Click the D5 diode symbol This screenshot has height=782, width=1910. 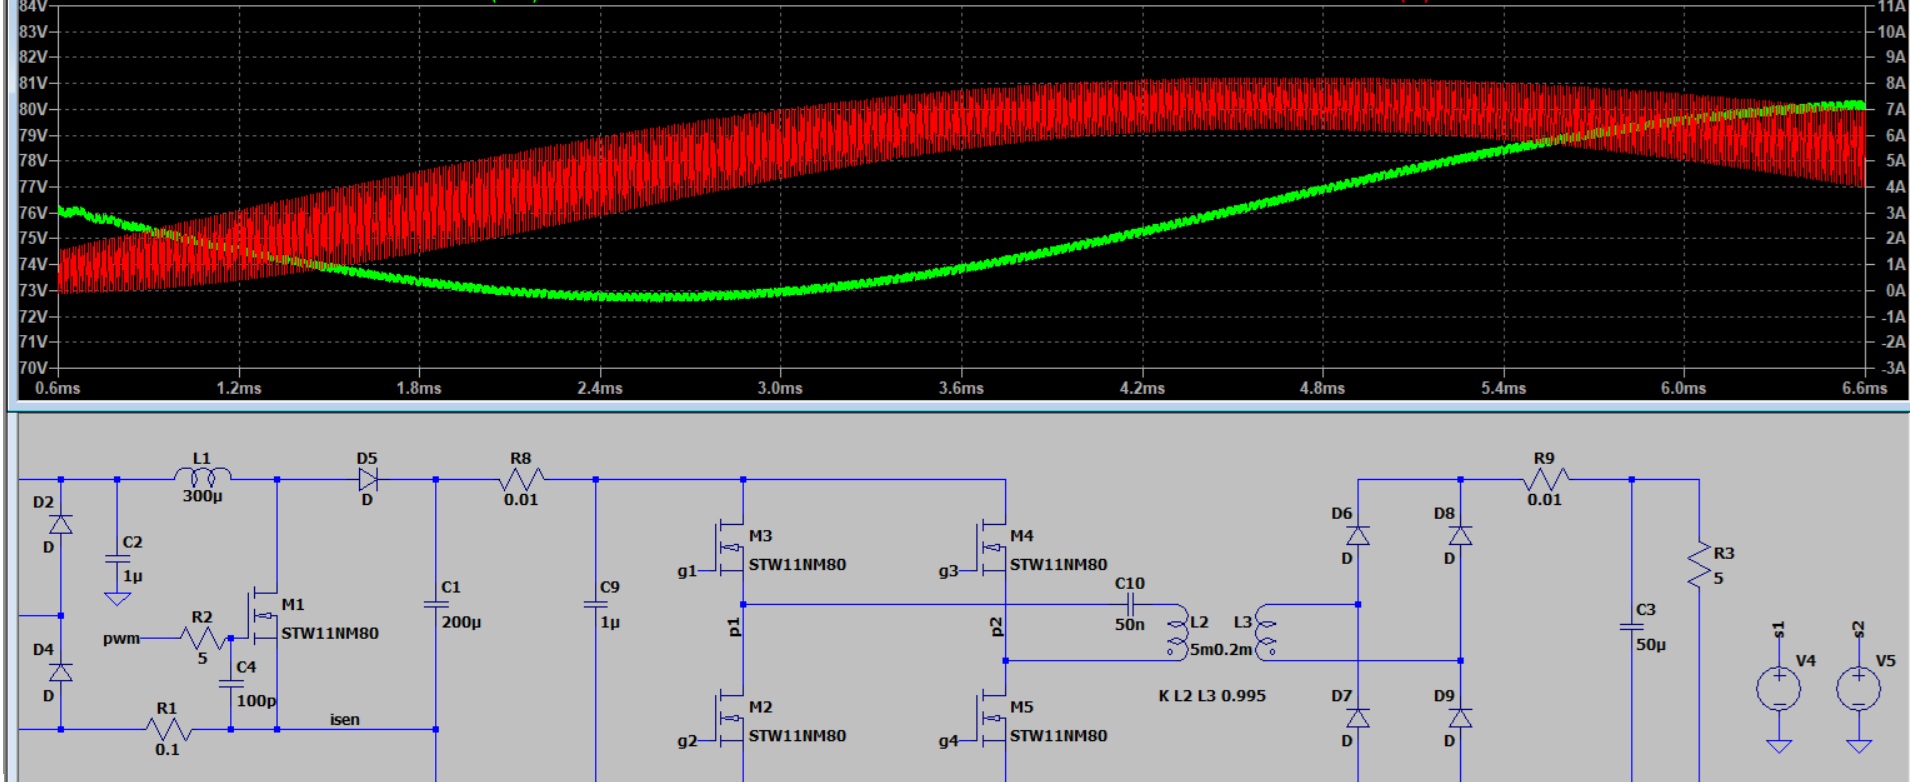pyautogui.click(x=367, y=479)
